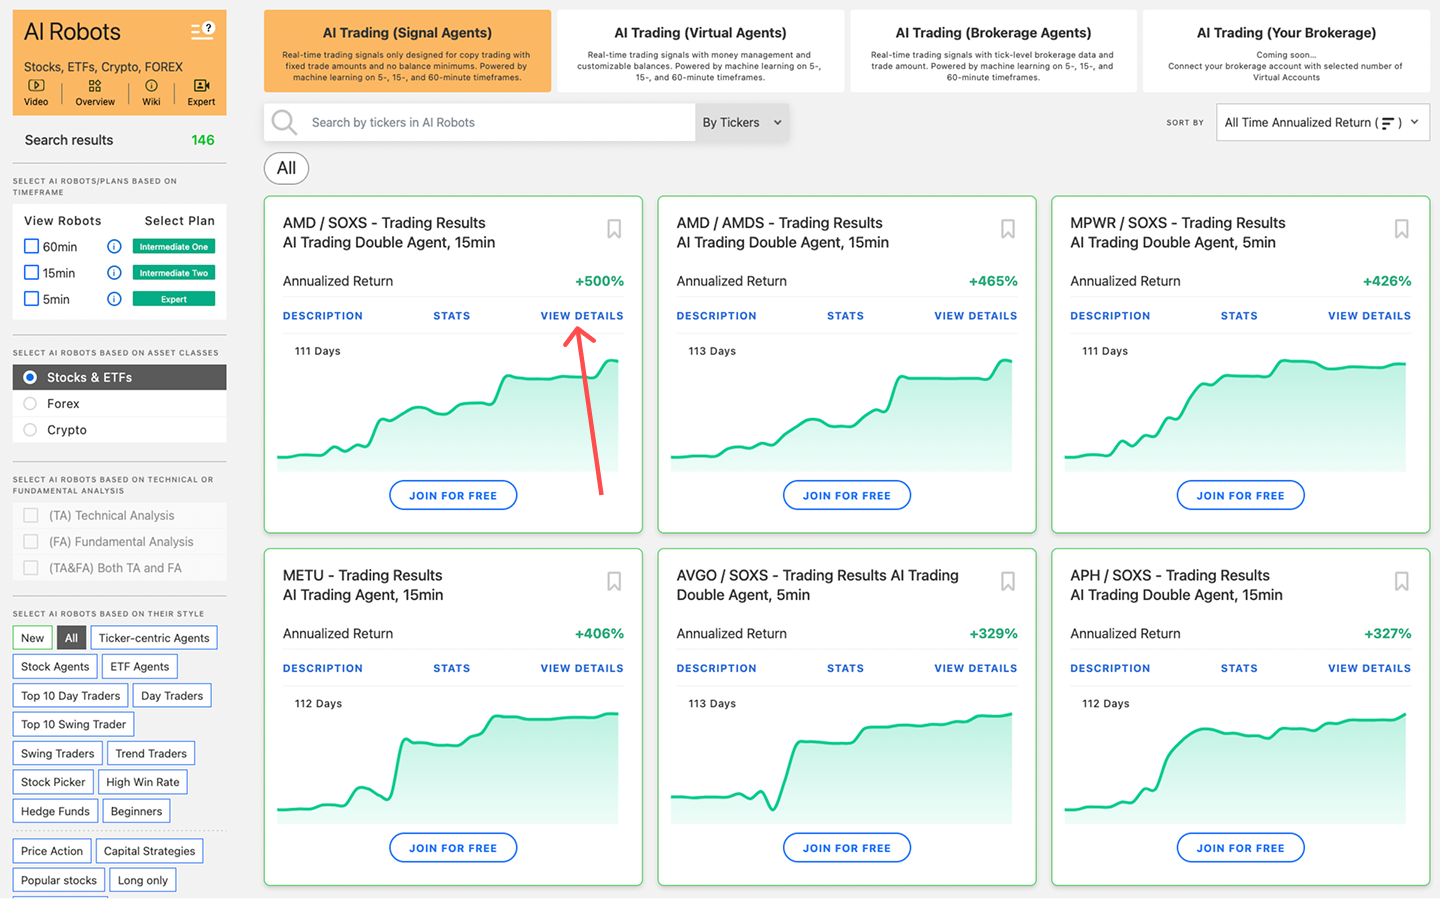The image size is (1440, 899).
Task: Click the info icon next to 5min
Action: [114, 298]
